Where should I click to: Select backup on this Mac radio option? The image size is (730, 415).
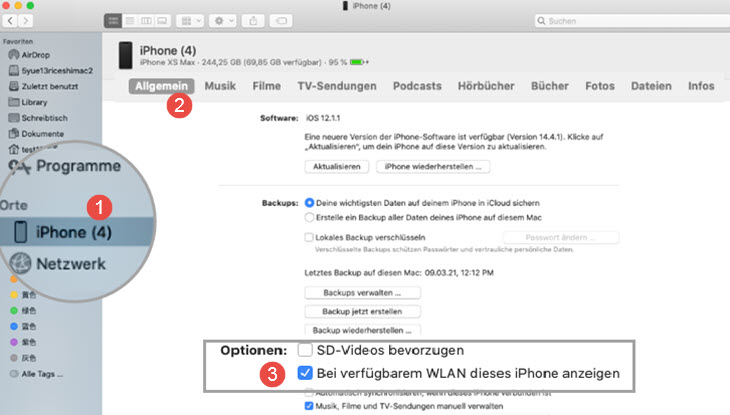tap(309, 218)
